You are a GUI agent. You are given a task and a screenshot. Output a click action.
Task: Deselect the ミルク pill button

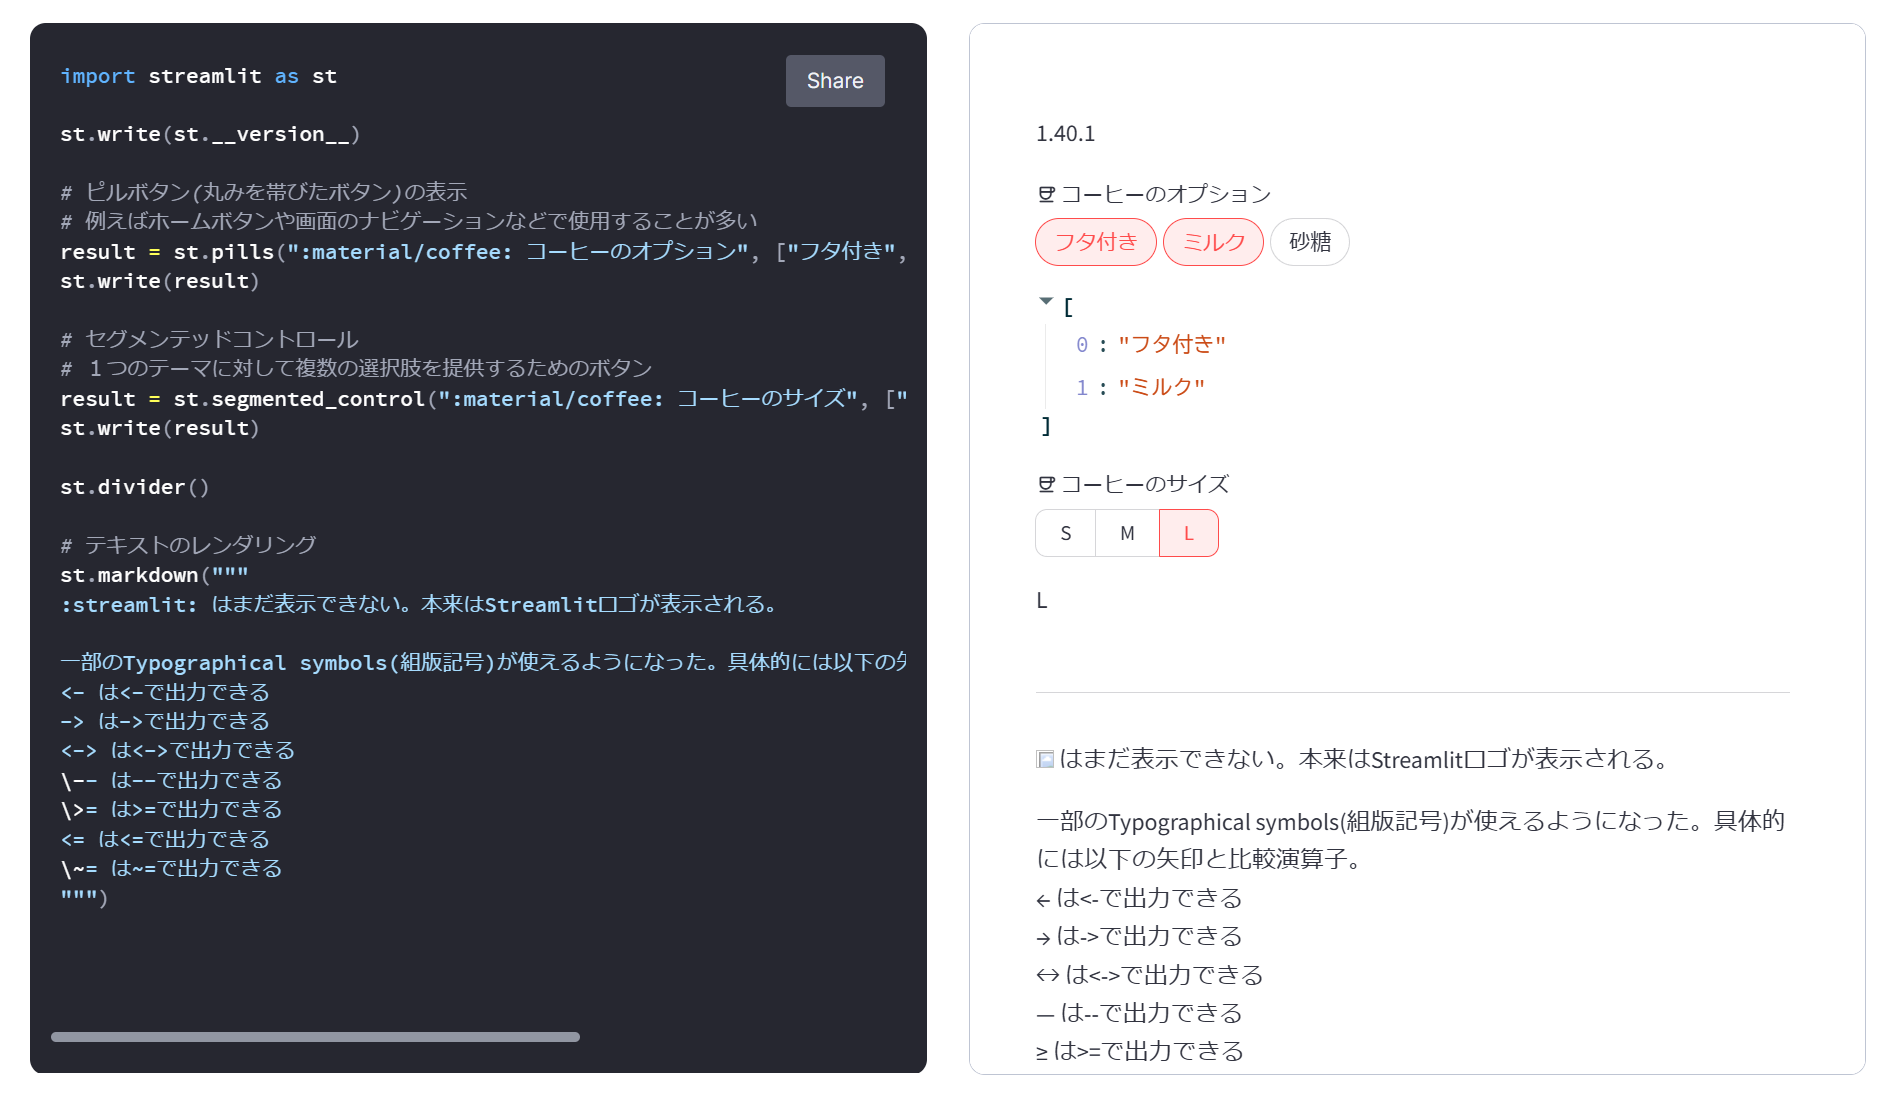1212,242
